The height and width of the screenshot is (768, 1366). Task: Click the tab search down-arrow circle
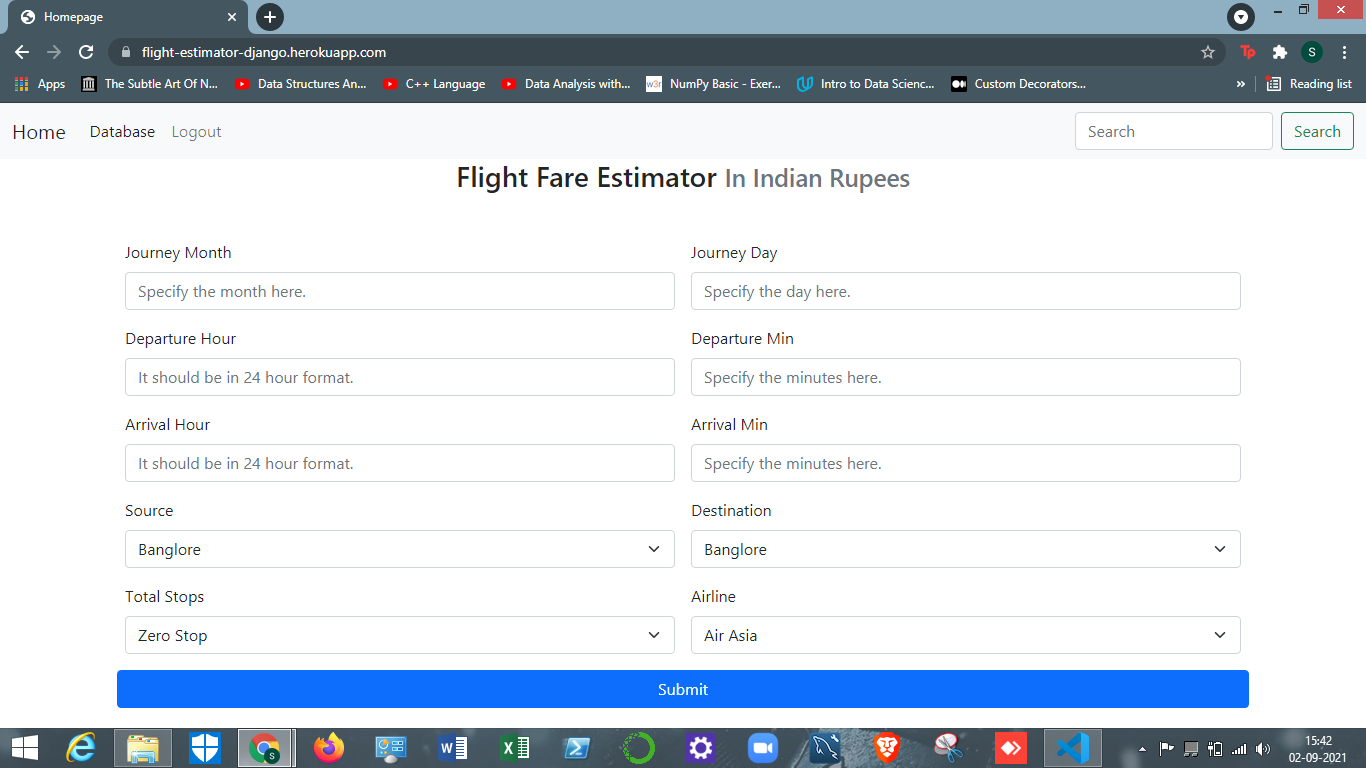click(1240, 17)
